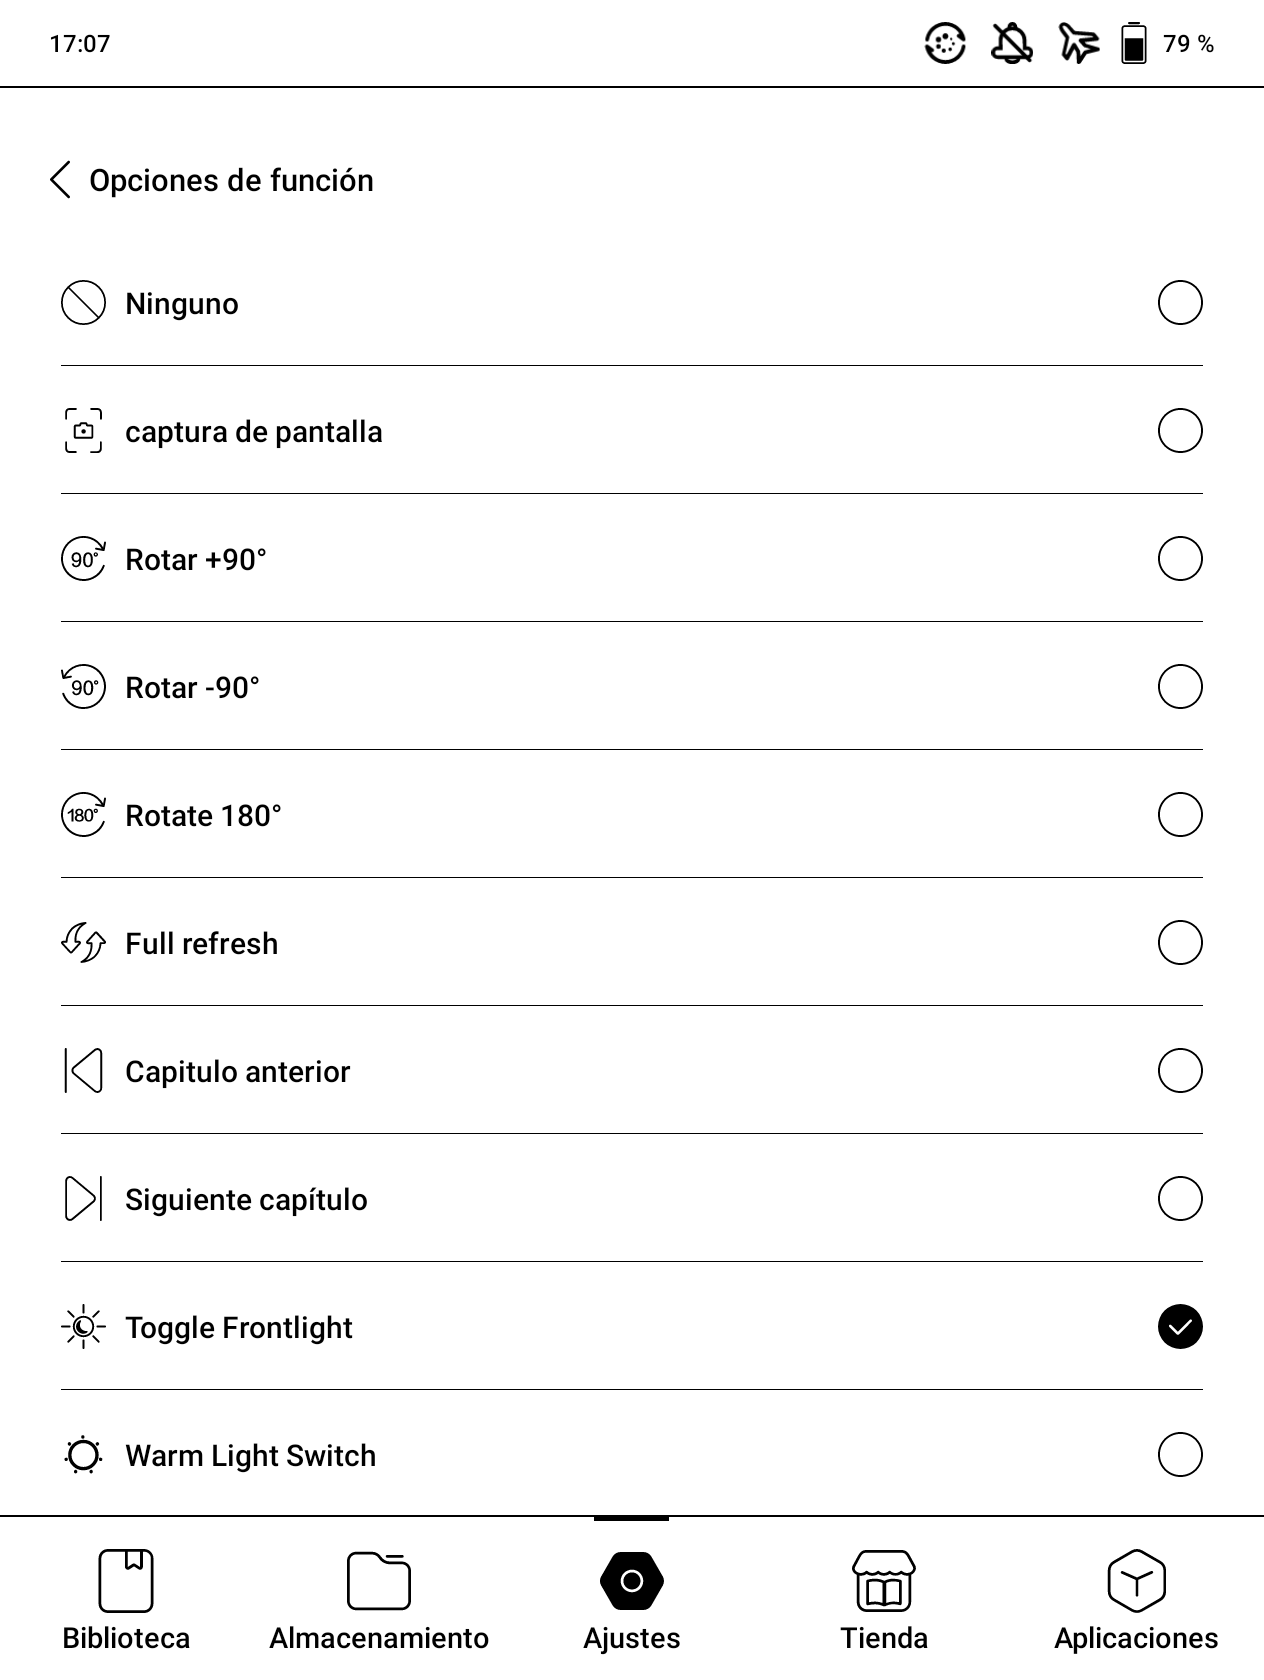Select the captura de pantalla radio button
Viewport: 1264px width, 1680px height.
pyautogui.click(x=1180, y=431)
